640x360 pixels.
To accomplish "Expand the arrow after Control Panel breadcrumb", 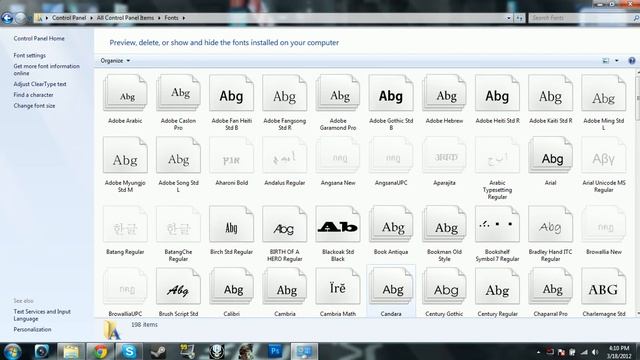I will [91, 18].
